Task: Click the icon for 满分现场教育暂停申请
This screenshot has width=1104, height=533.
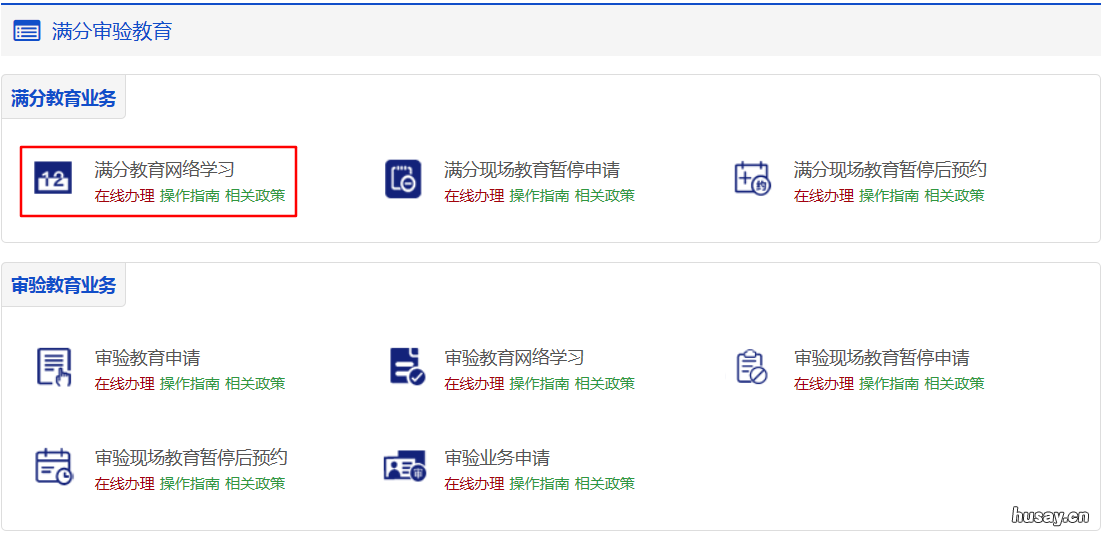Action: [x=403, y=179]
